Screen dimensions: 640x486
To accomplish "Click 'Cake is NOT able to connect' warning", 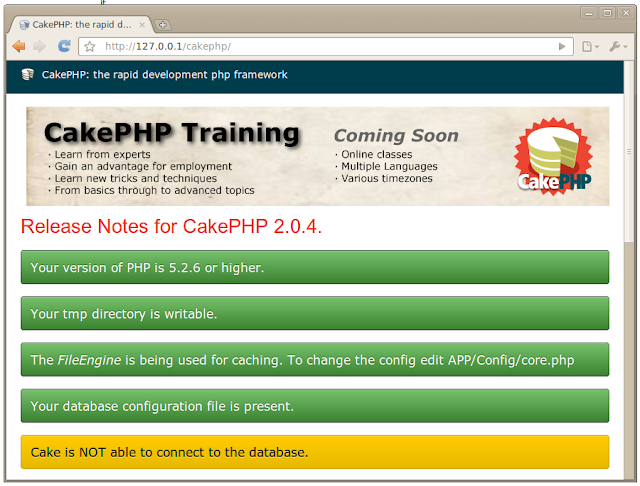I will pos(315,452).
